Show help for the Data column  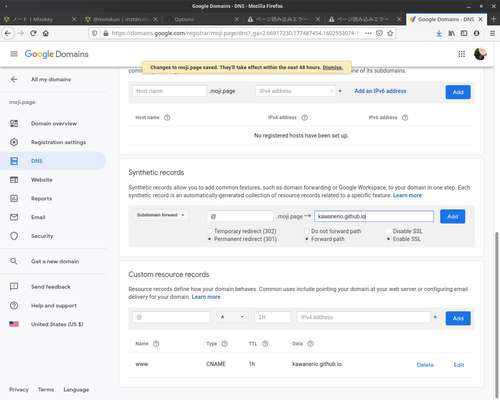tap(310, 344)
